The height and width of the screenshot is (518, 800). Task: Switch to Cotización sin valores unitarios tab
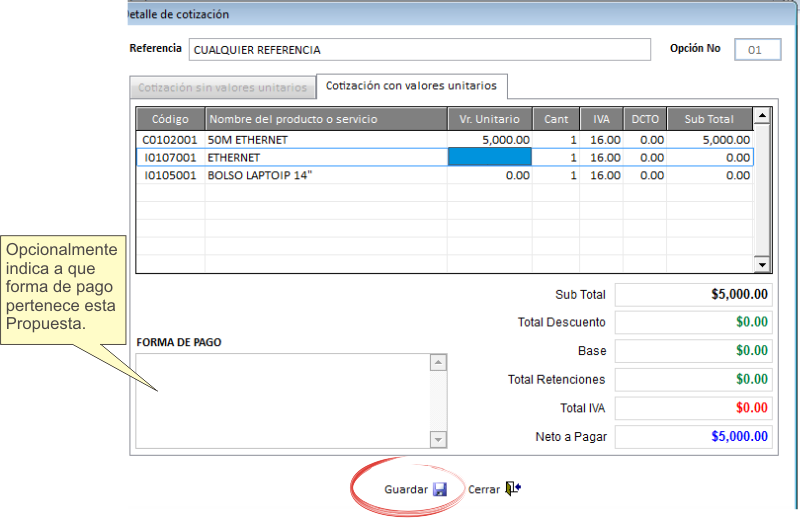tap(222, 88)
